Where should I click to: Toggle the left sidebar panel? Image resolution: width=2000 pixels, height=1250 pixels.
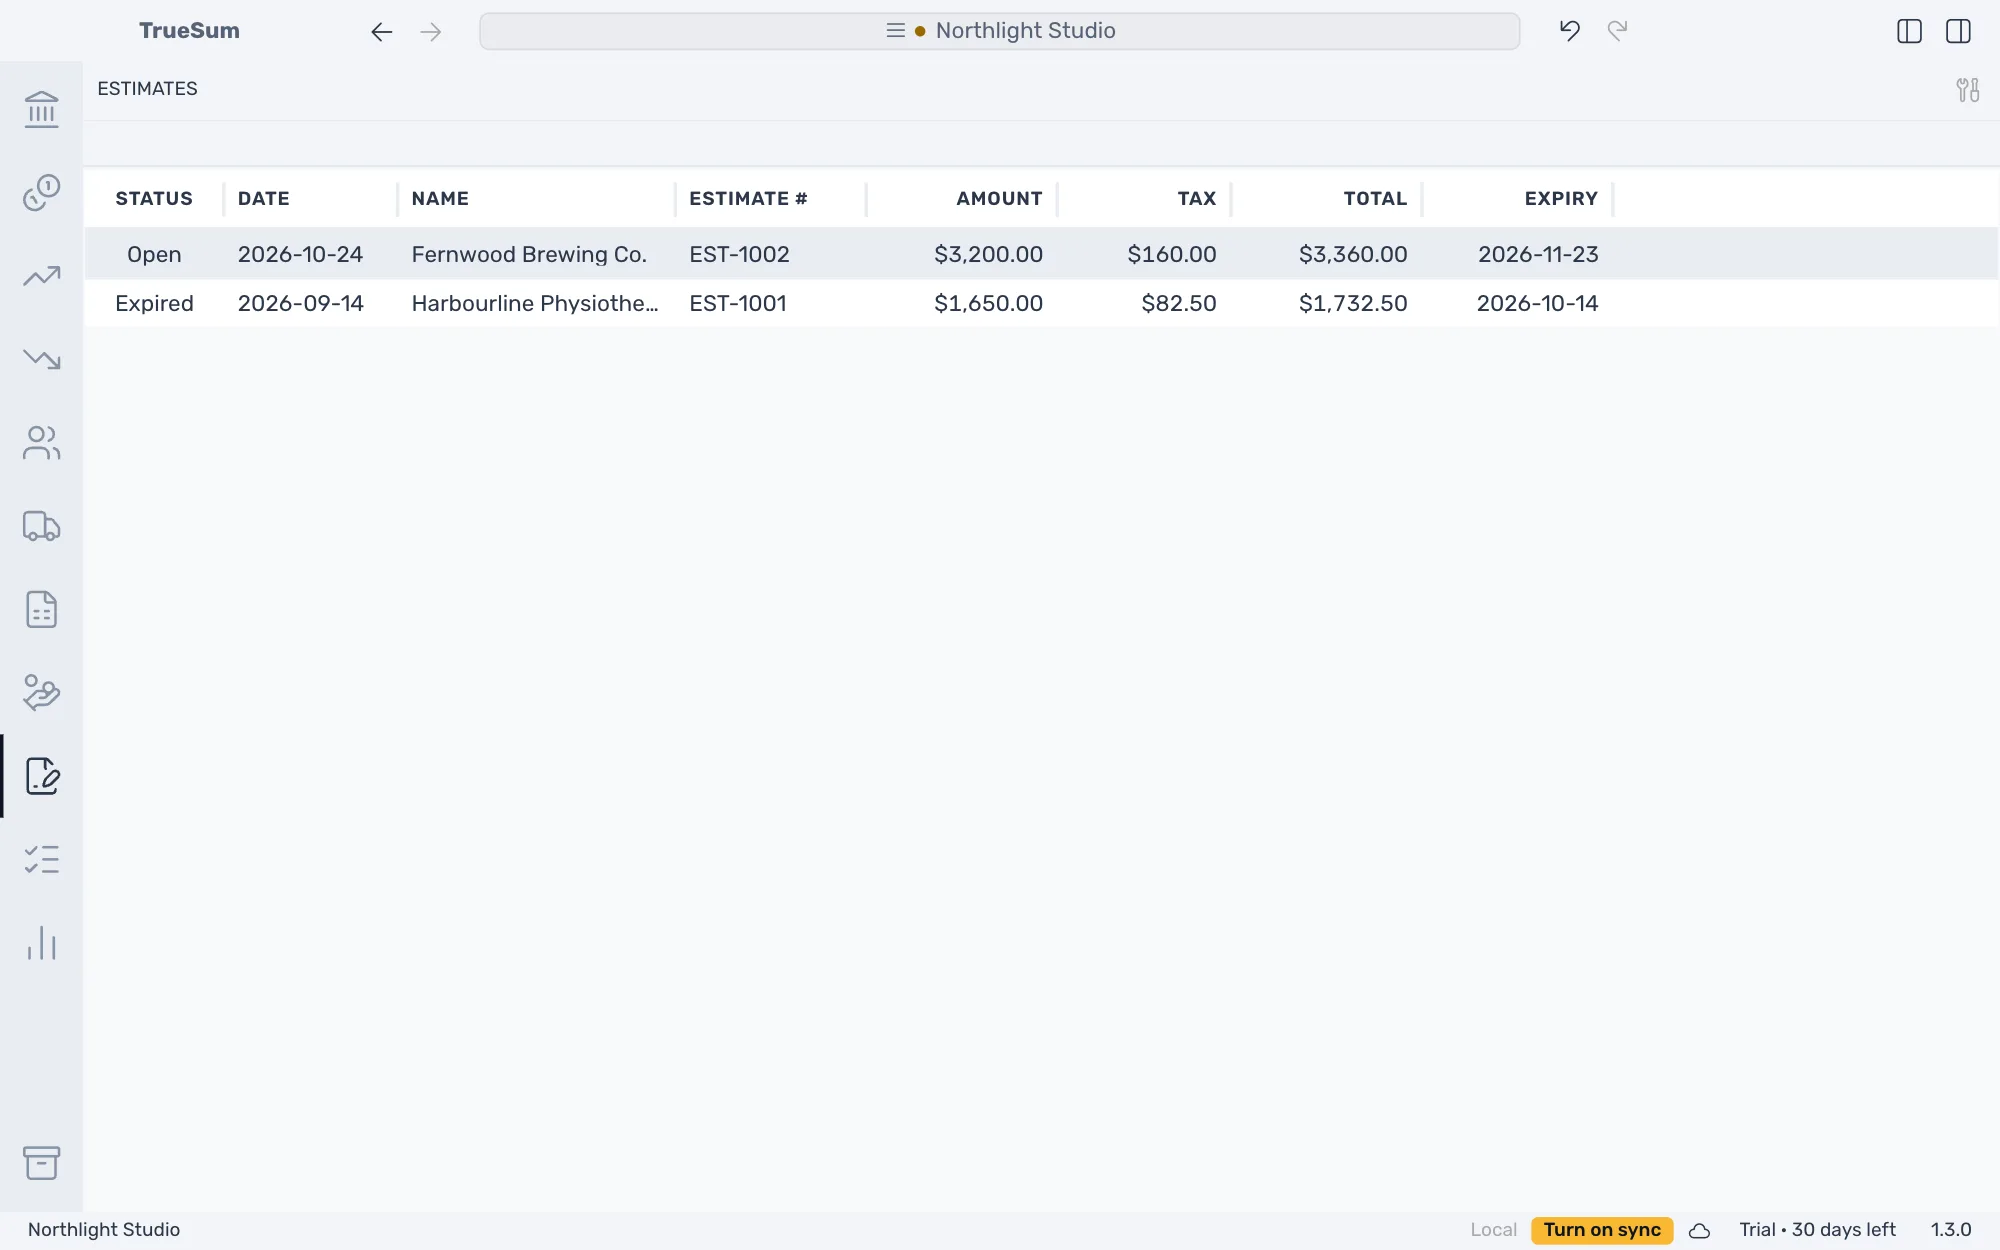point(1909,31)
